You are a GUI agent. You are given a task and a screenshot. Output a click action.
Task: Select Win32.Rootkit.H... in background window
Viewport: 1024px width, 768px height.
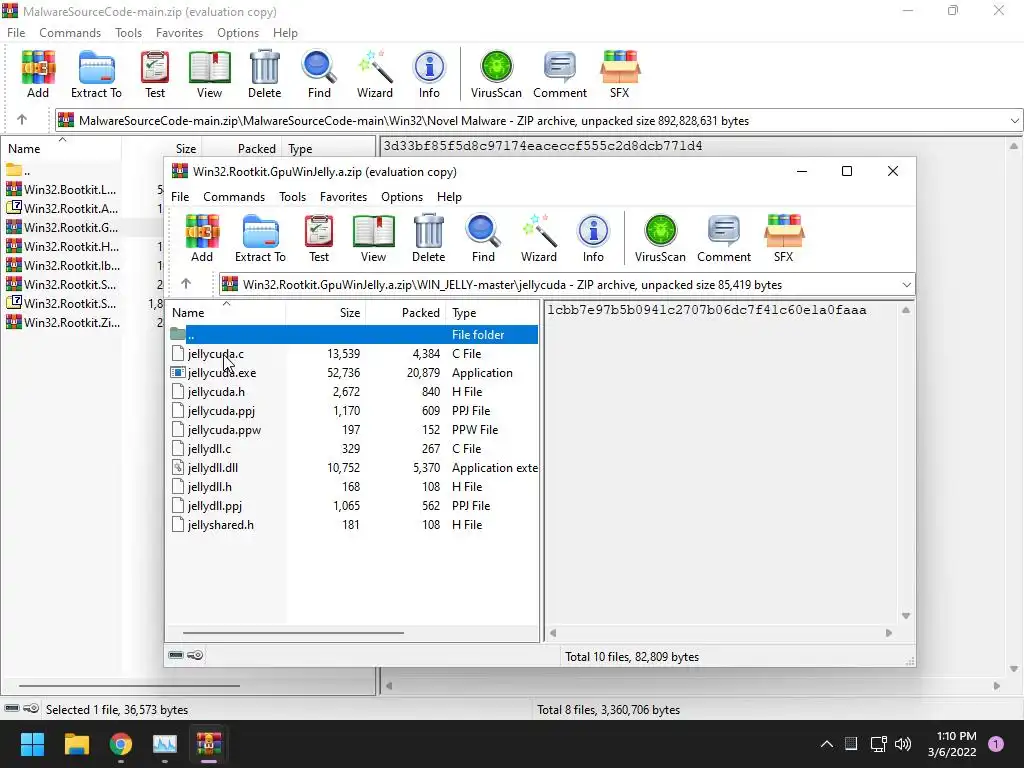[71, 246]
